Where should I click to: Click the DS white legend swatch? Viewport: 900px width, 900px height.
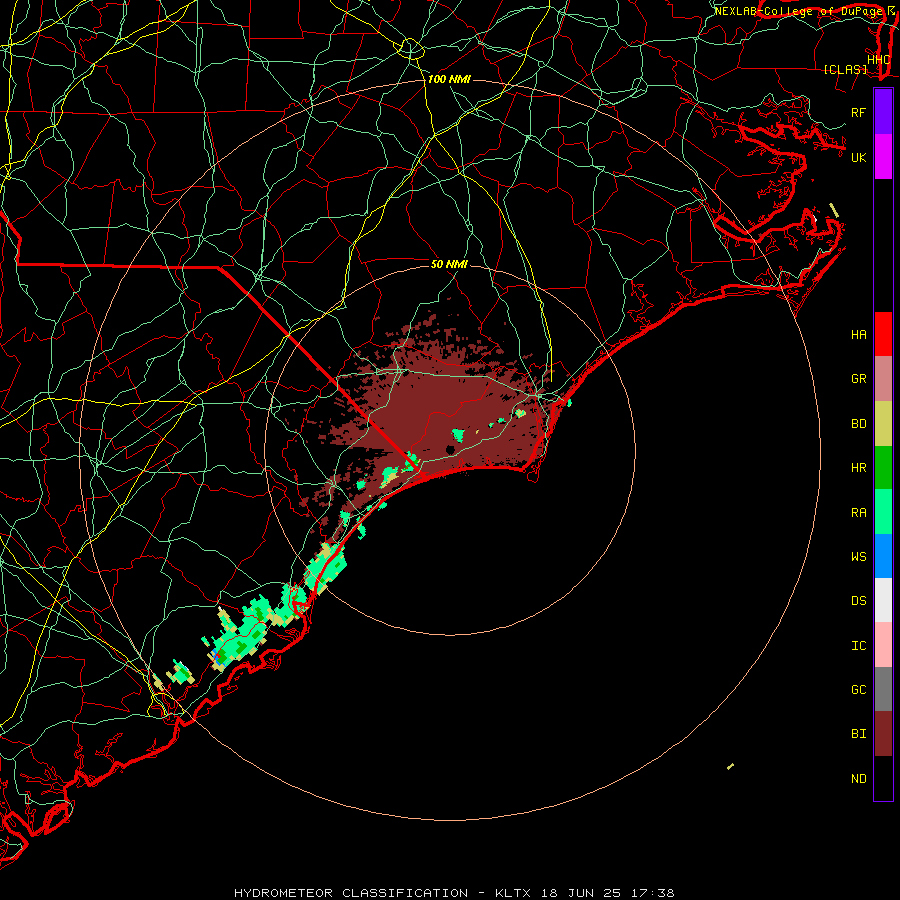point(883,600)
